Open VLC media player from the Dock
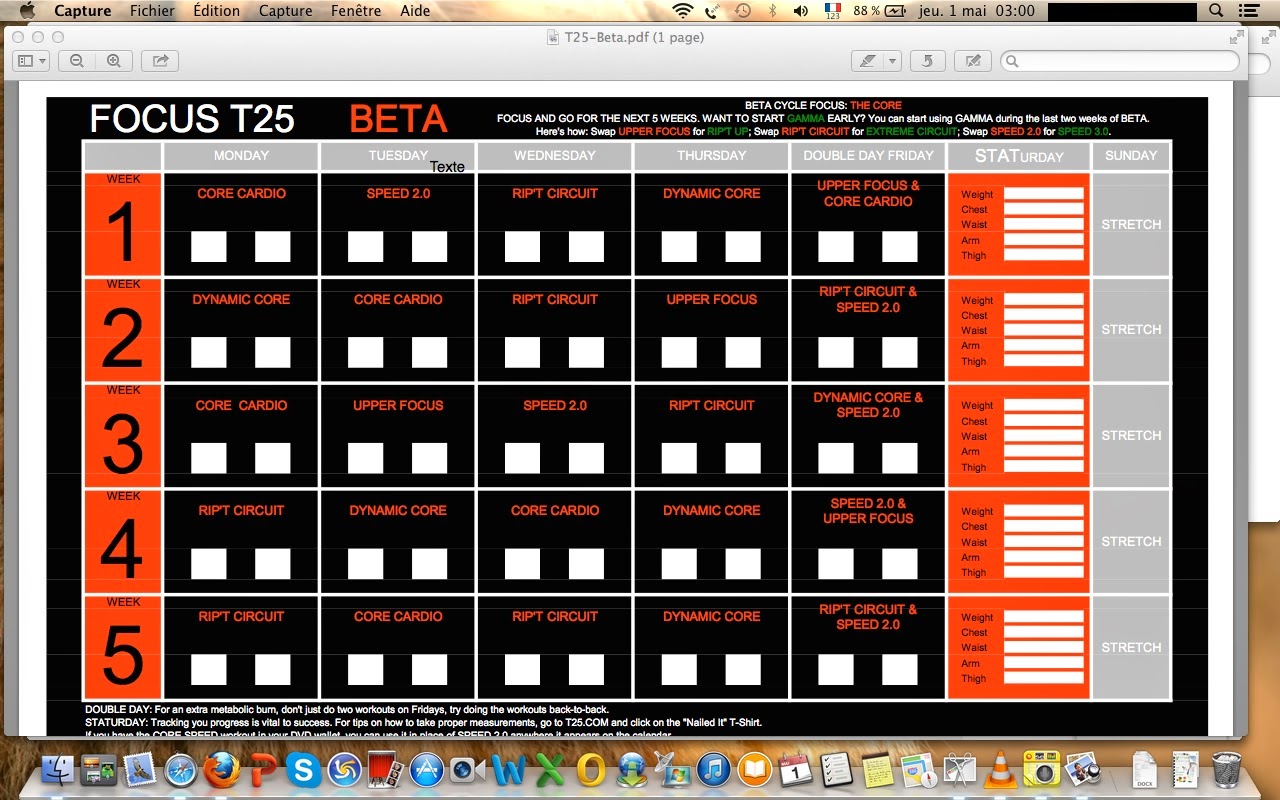This screenshot has width=1280, height=800. click(x=999, y=771)
